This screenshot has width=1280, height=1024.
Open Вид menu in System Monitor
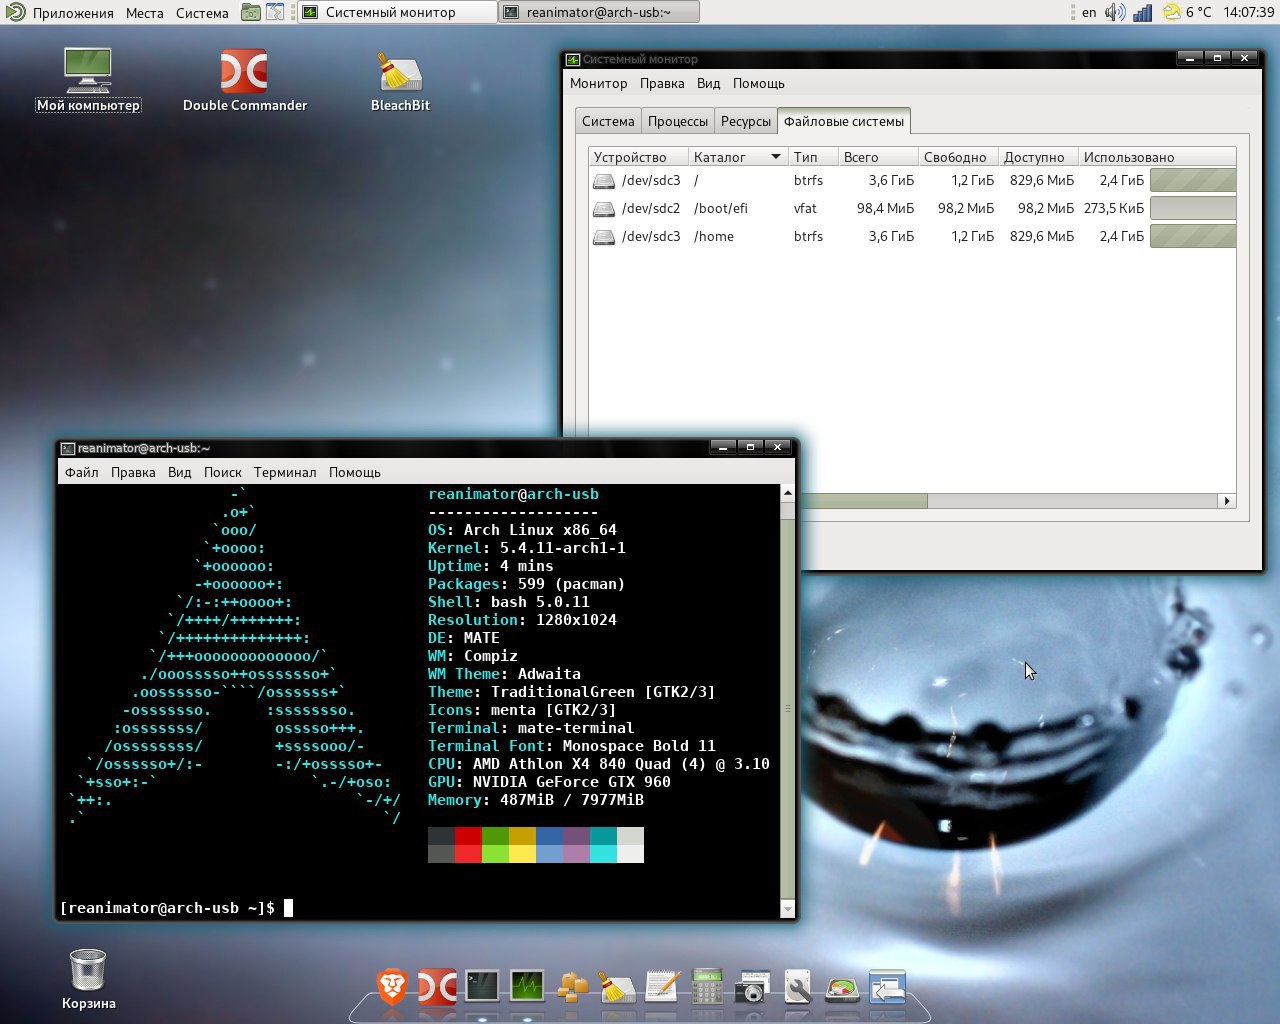coord(708,83)
